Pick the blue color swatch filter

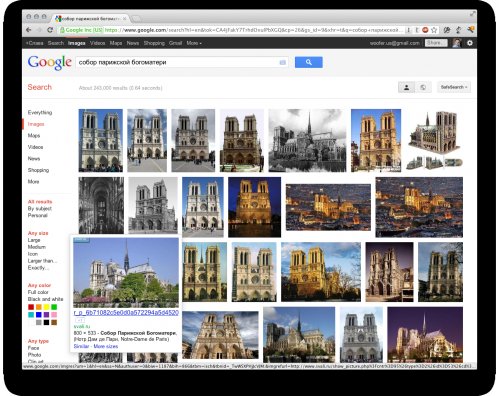[39, 315]
